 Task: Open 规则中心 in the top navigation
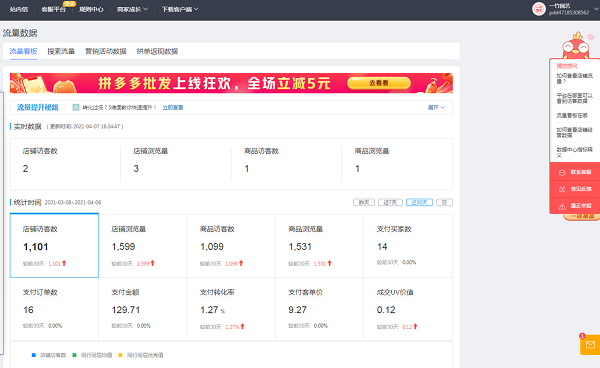tap(91, 9)
